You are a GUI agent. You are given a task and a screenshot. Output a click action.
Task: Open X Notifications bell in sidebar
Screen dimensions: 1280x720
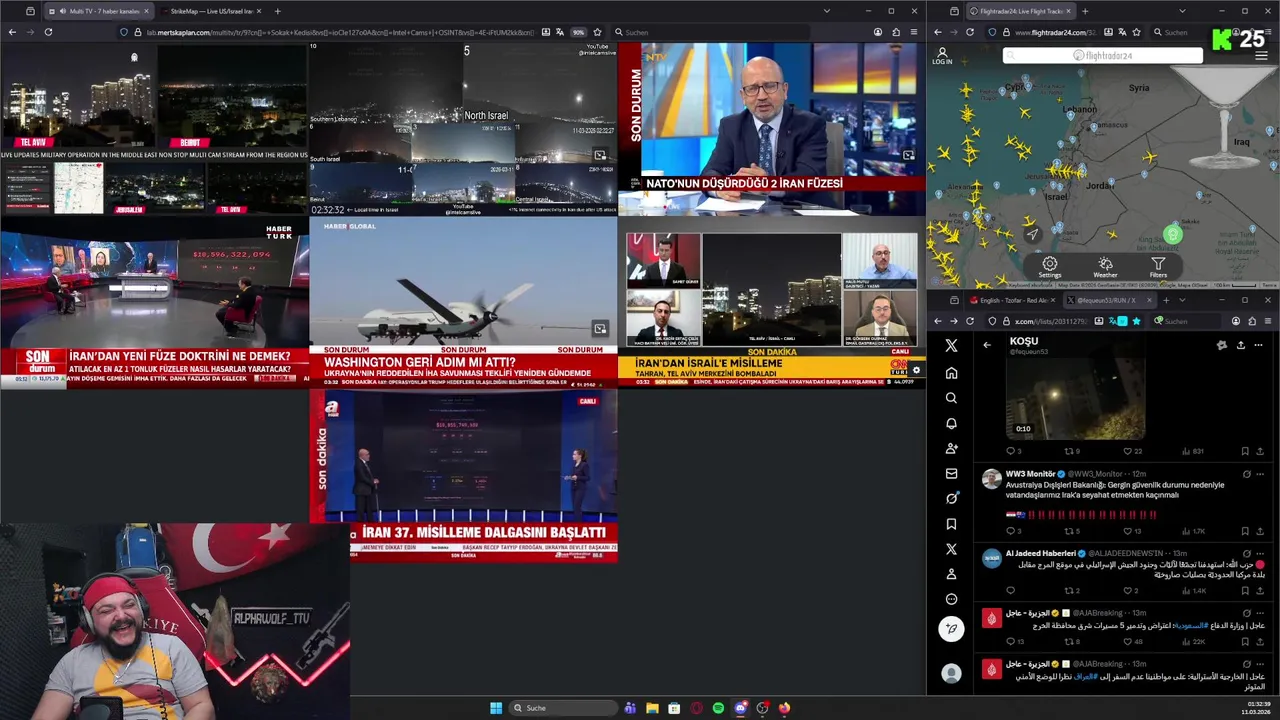coord(951,423)
